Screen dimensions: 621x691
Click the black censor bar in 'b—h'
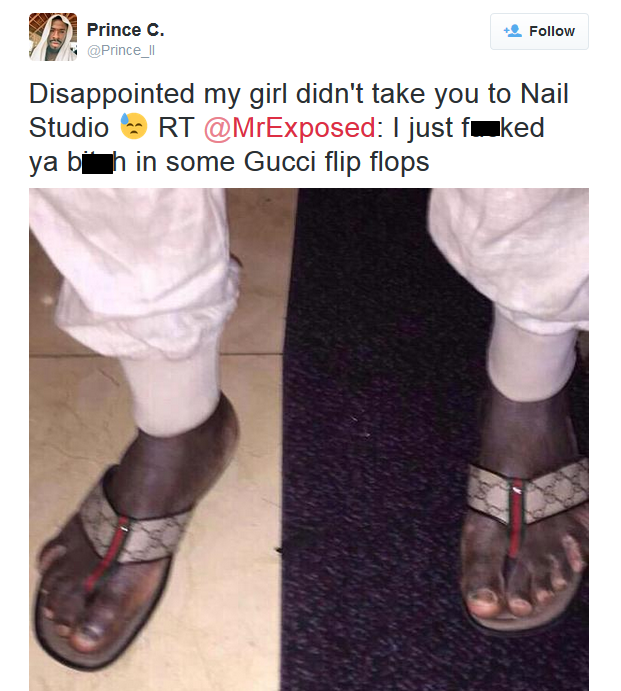pyautogui.click(x=97, y=163)
